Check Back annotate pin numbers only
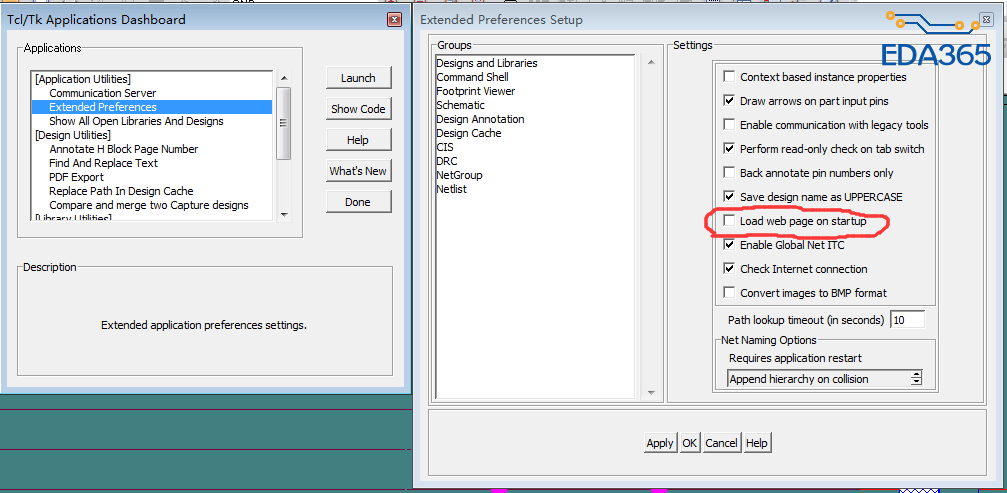 click(x=729, y=173)
